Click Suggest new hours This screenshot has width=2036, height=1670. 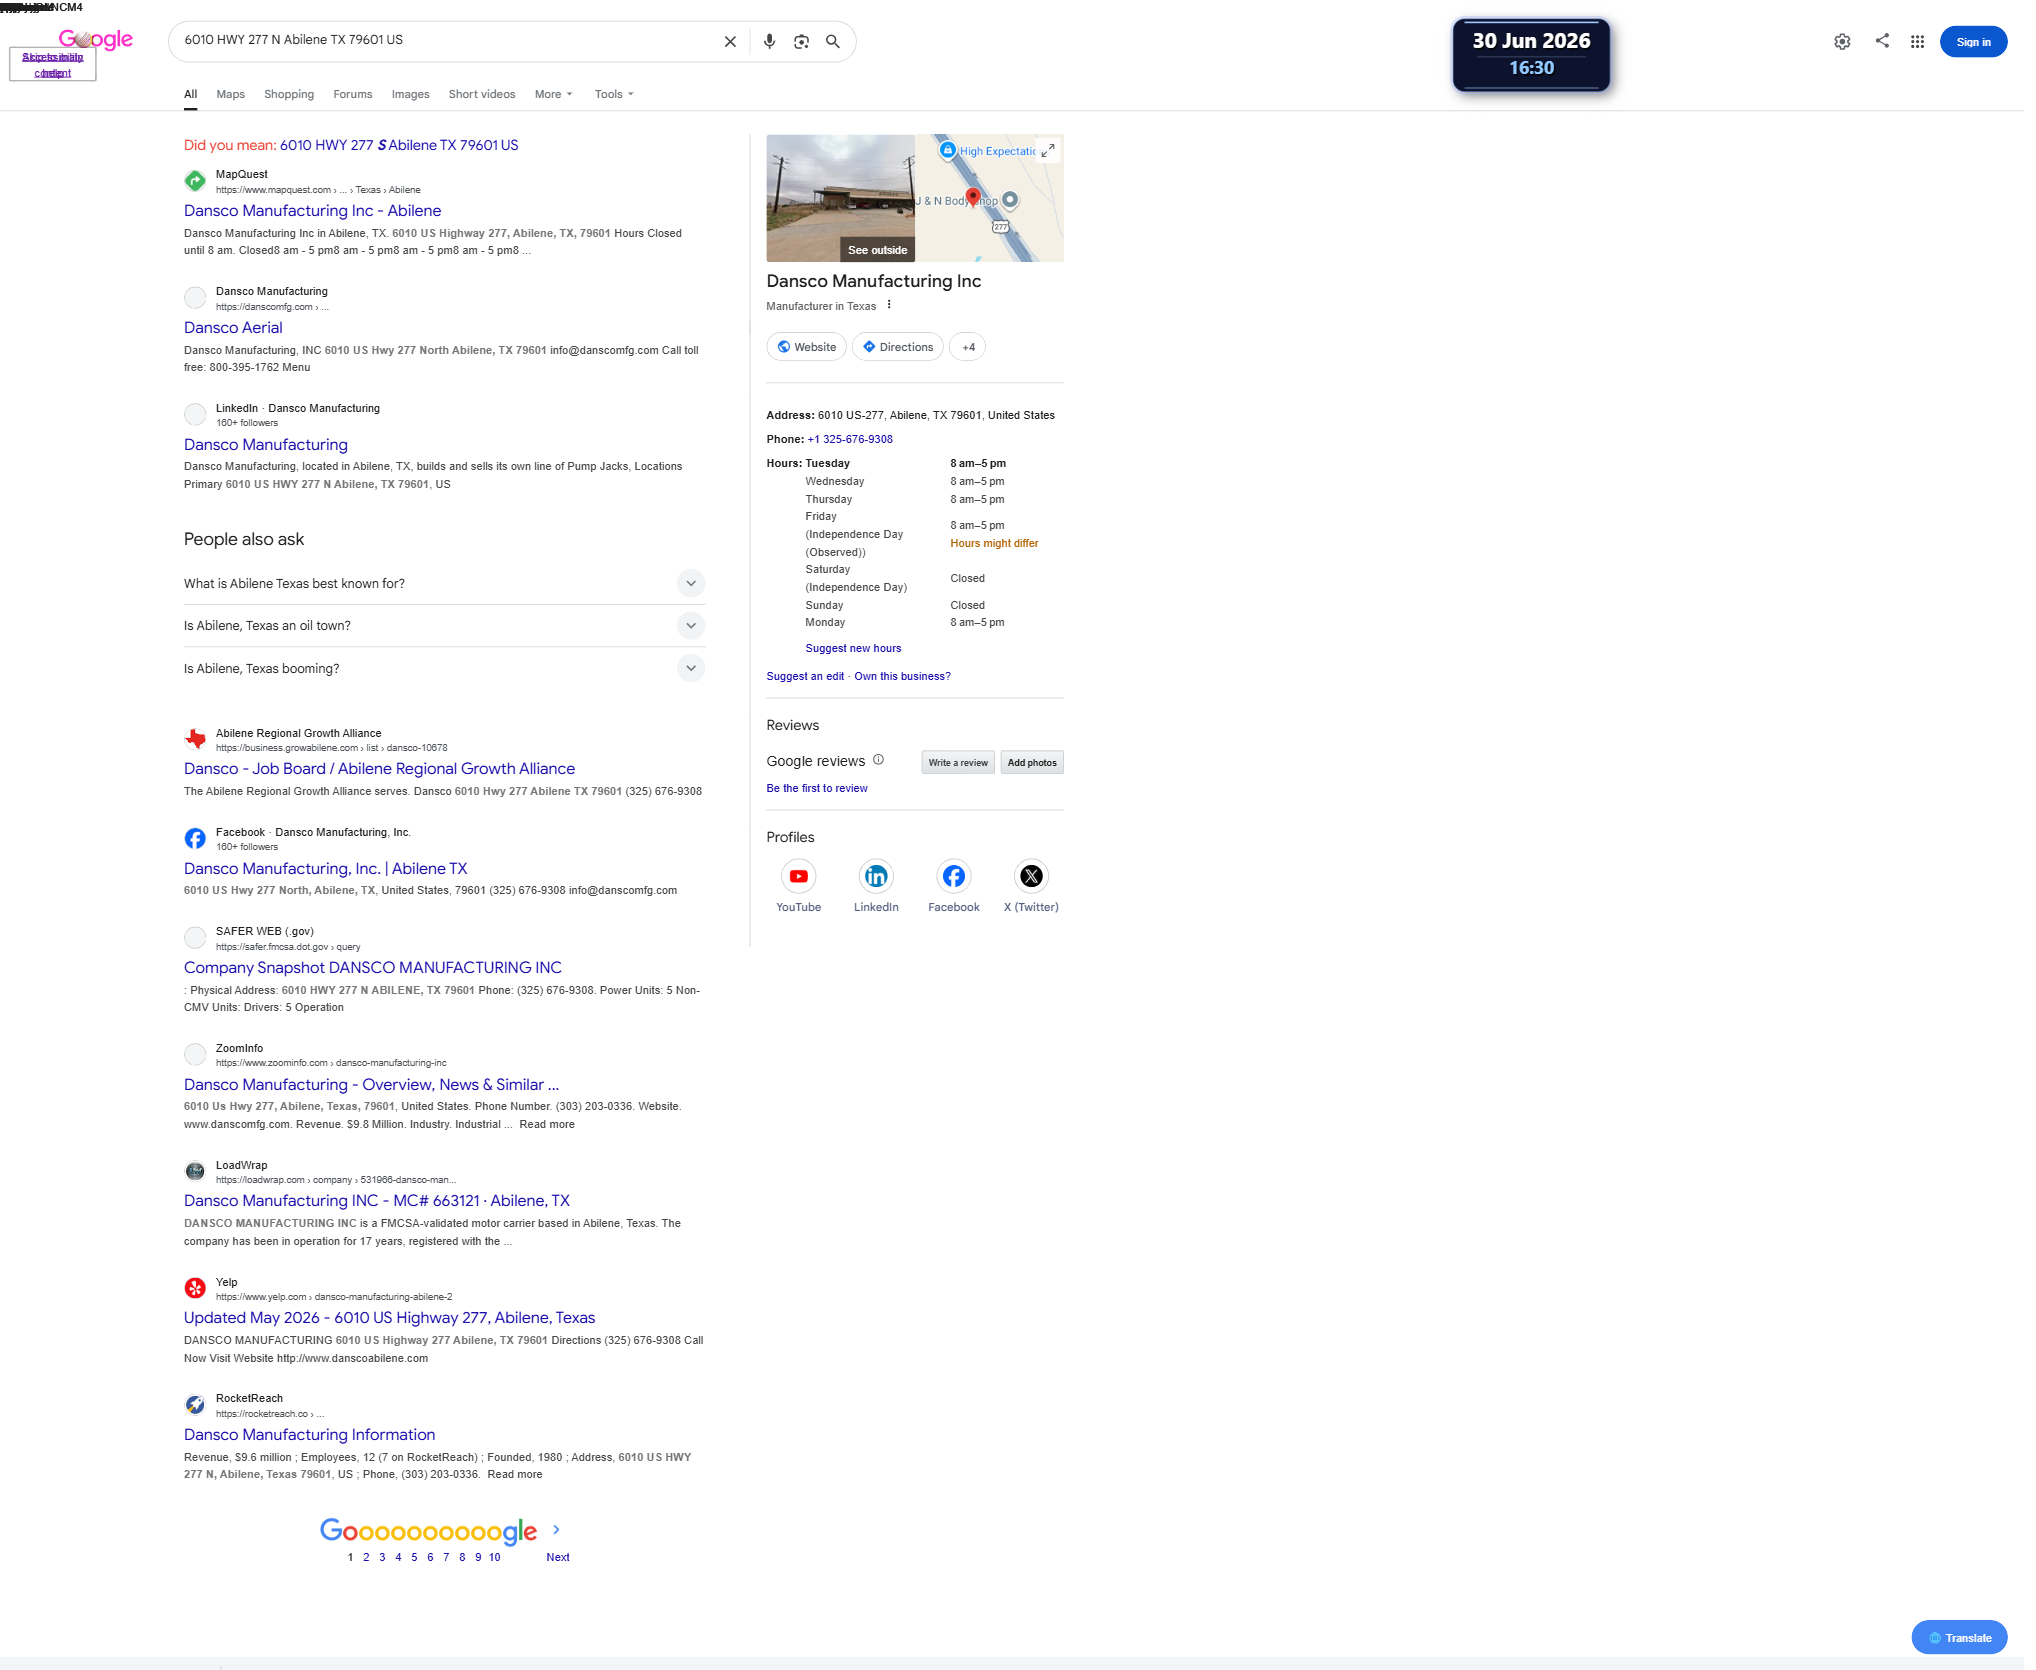(x=853, y=648)
